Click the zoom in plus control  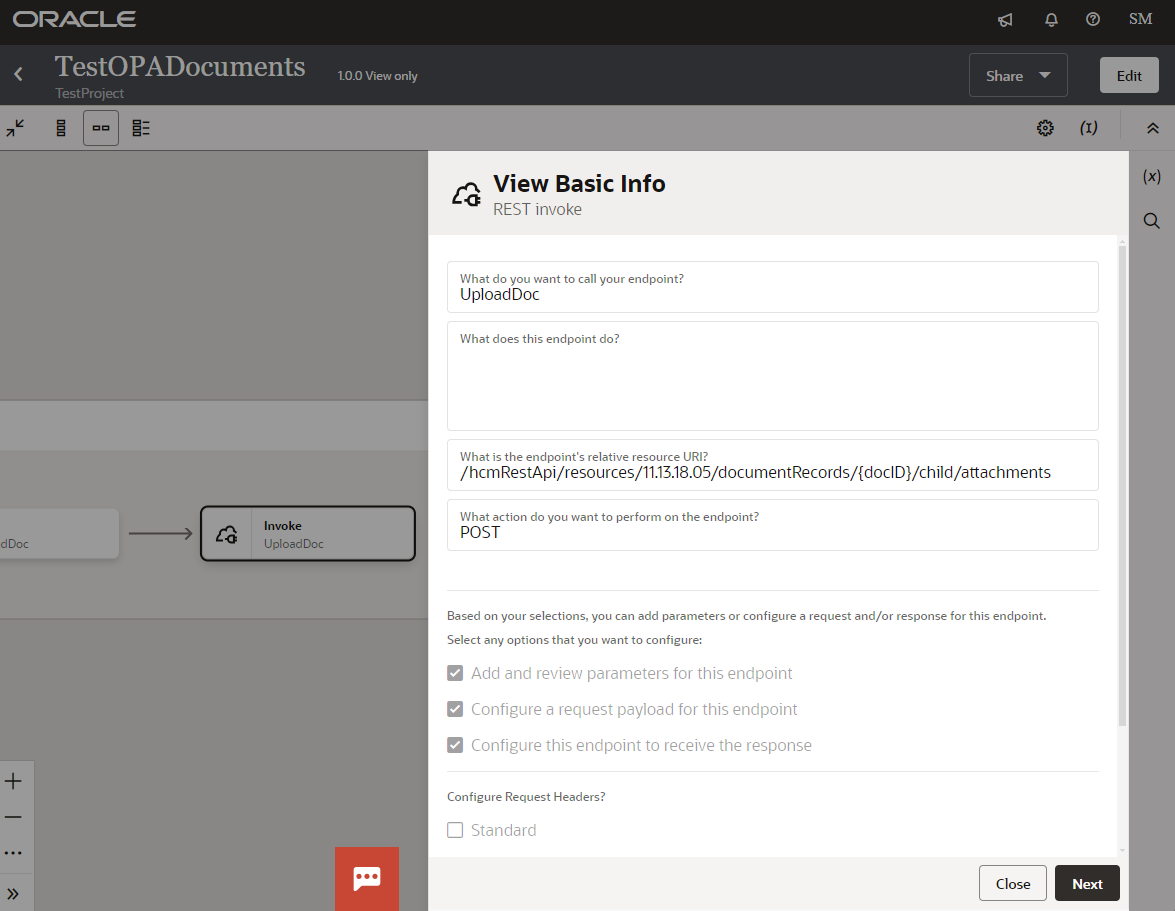(15, 780)
